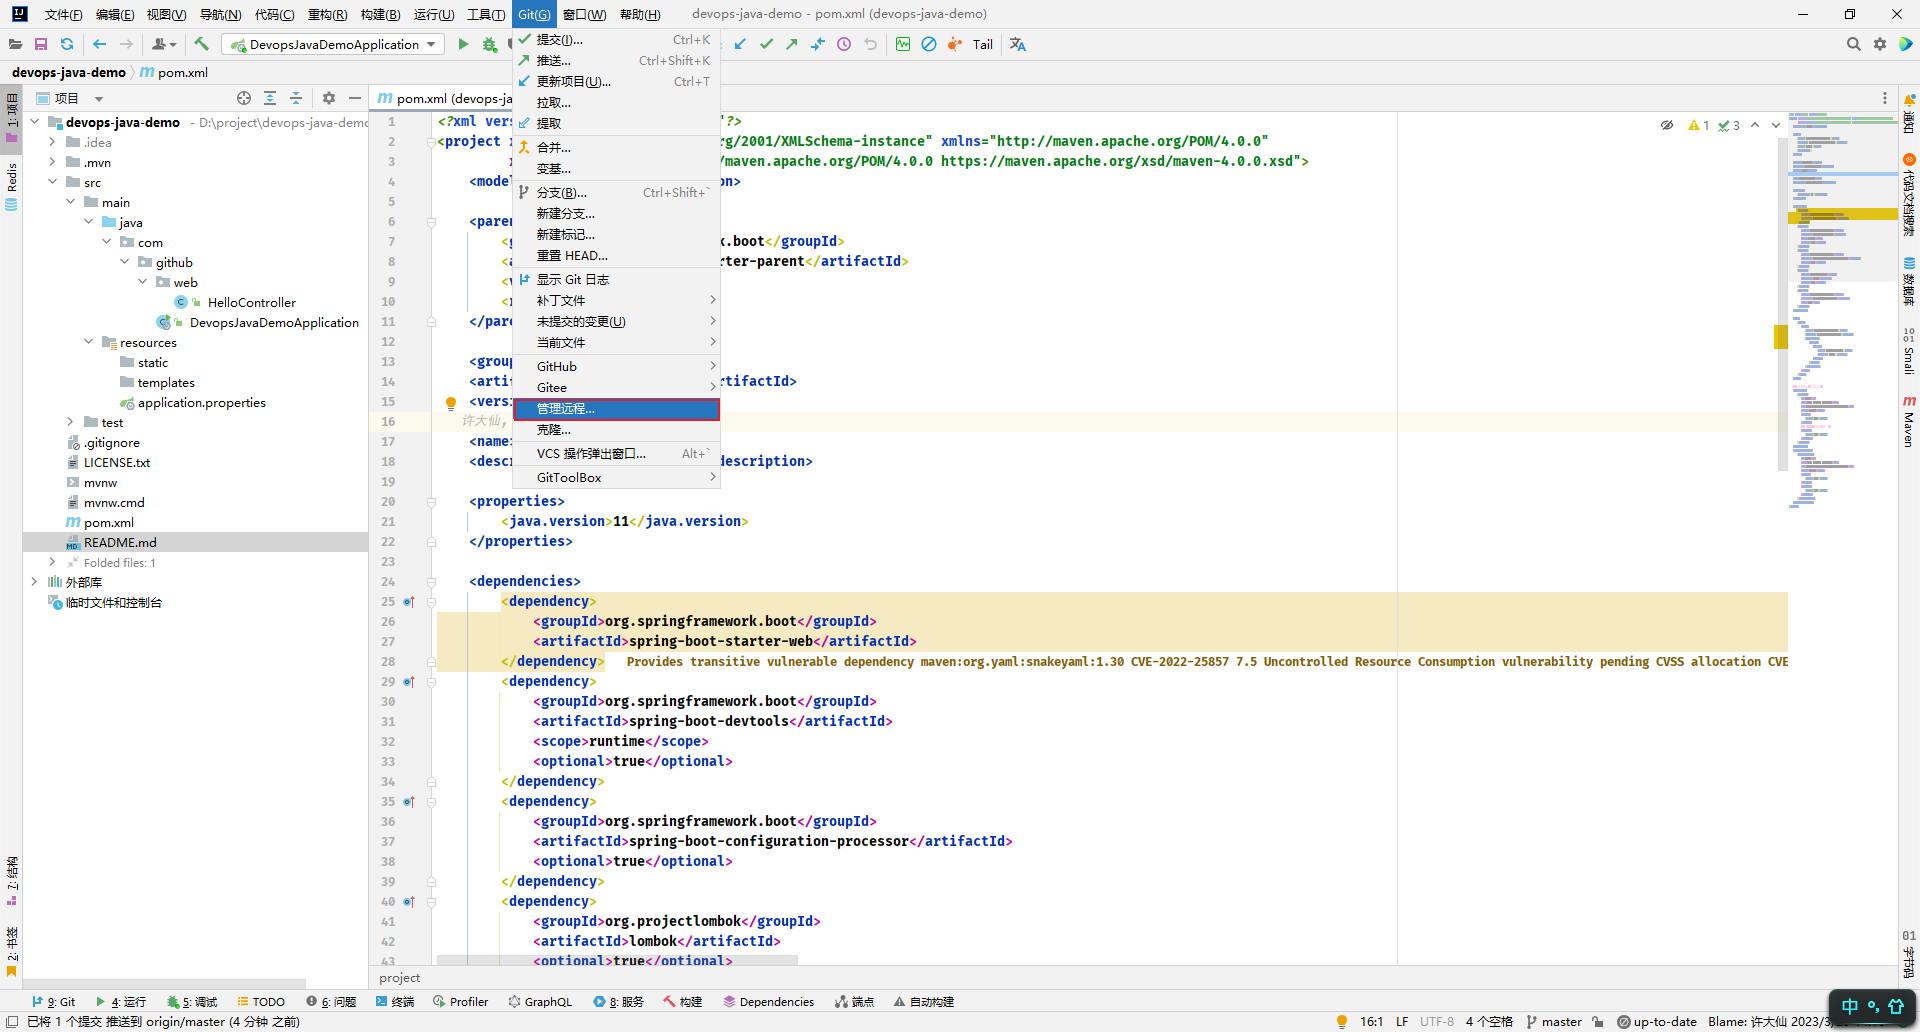Click the Tail button in toolbar

[983, 44]
